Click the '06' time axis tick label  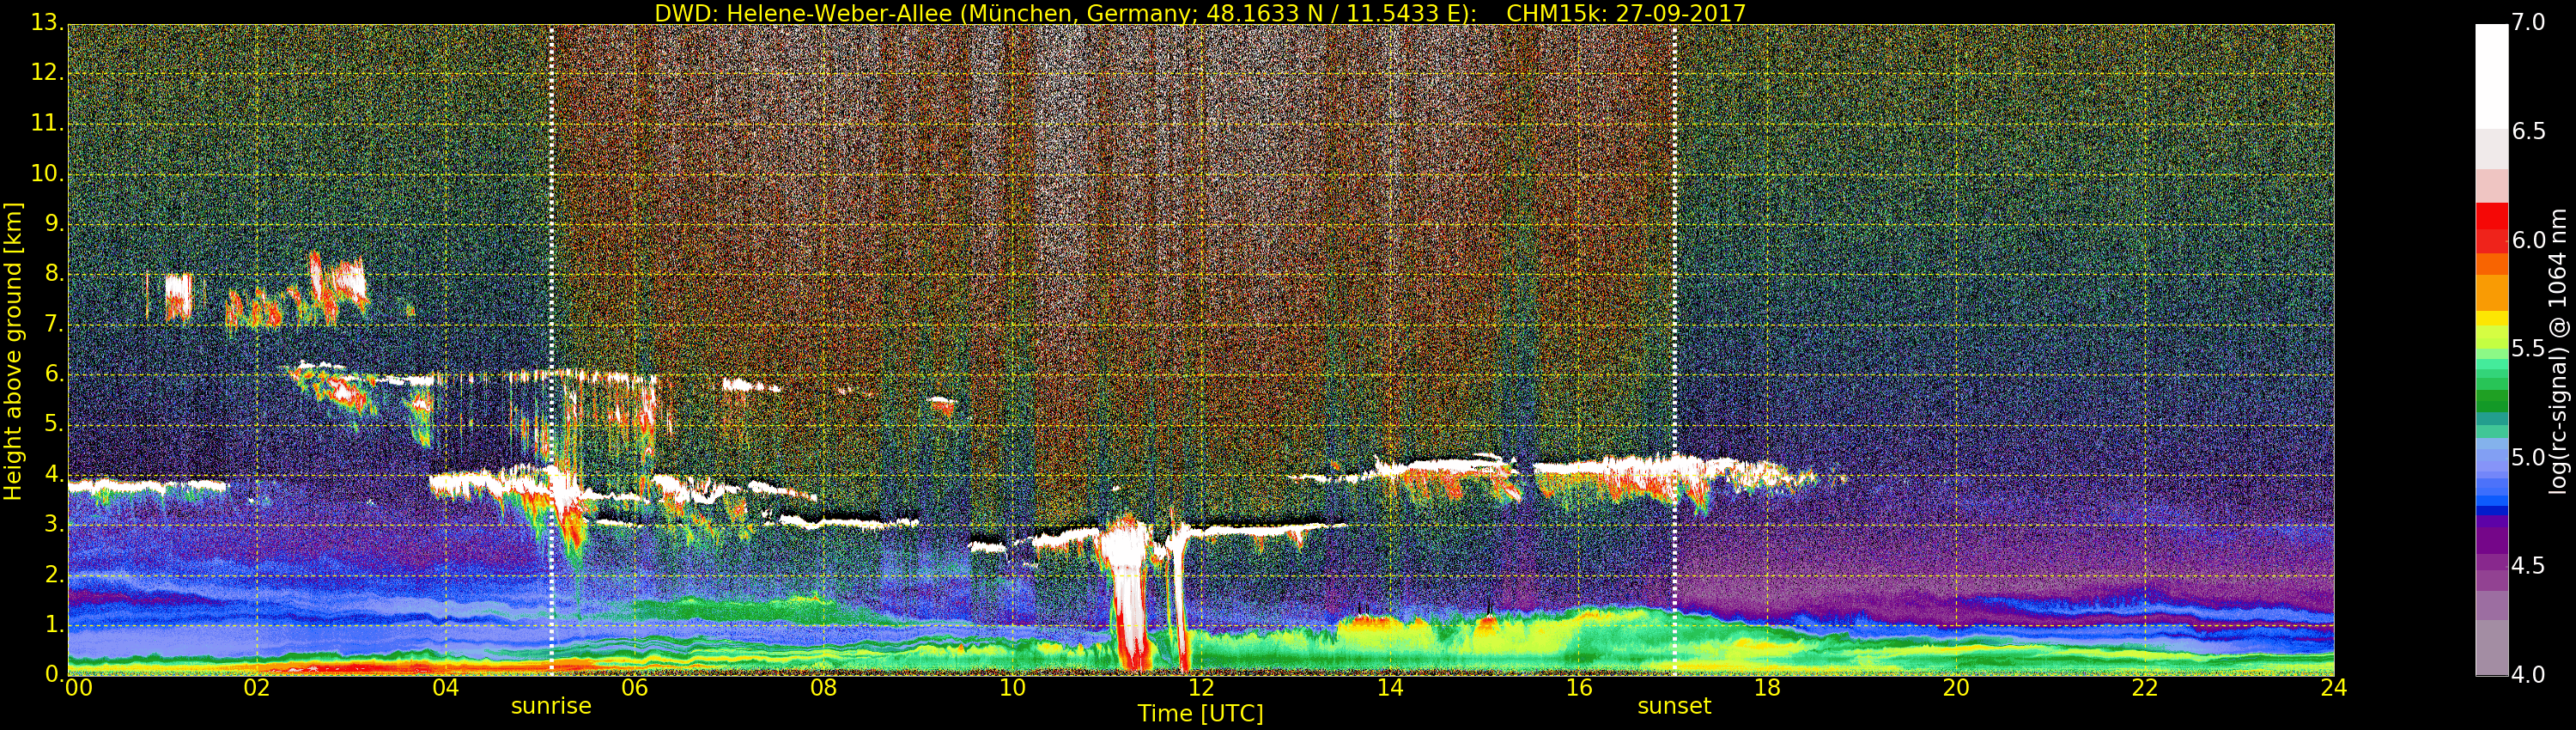(635, 688)
